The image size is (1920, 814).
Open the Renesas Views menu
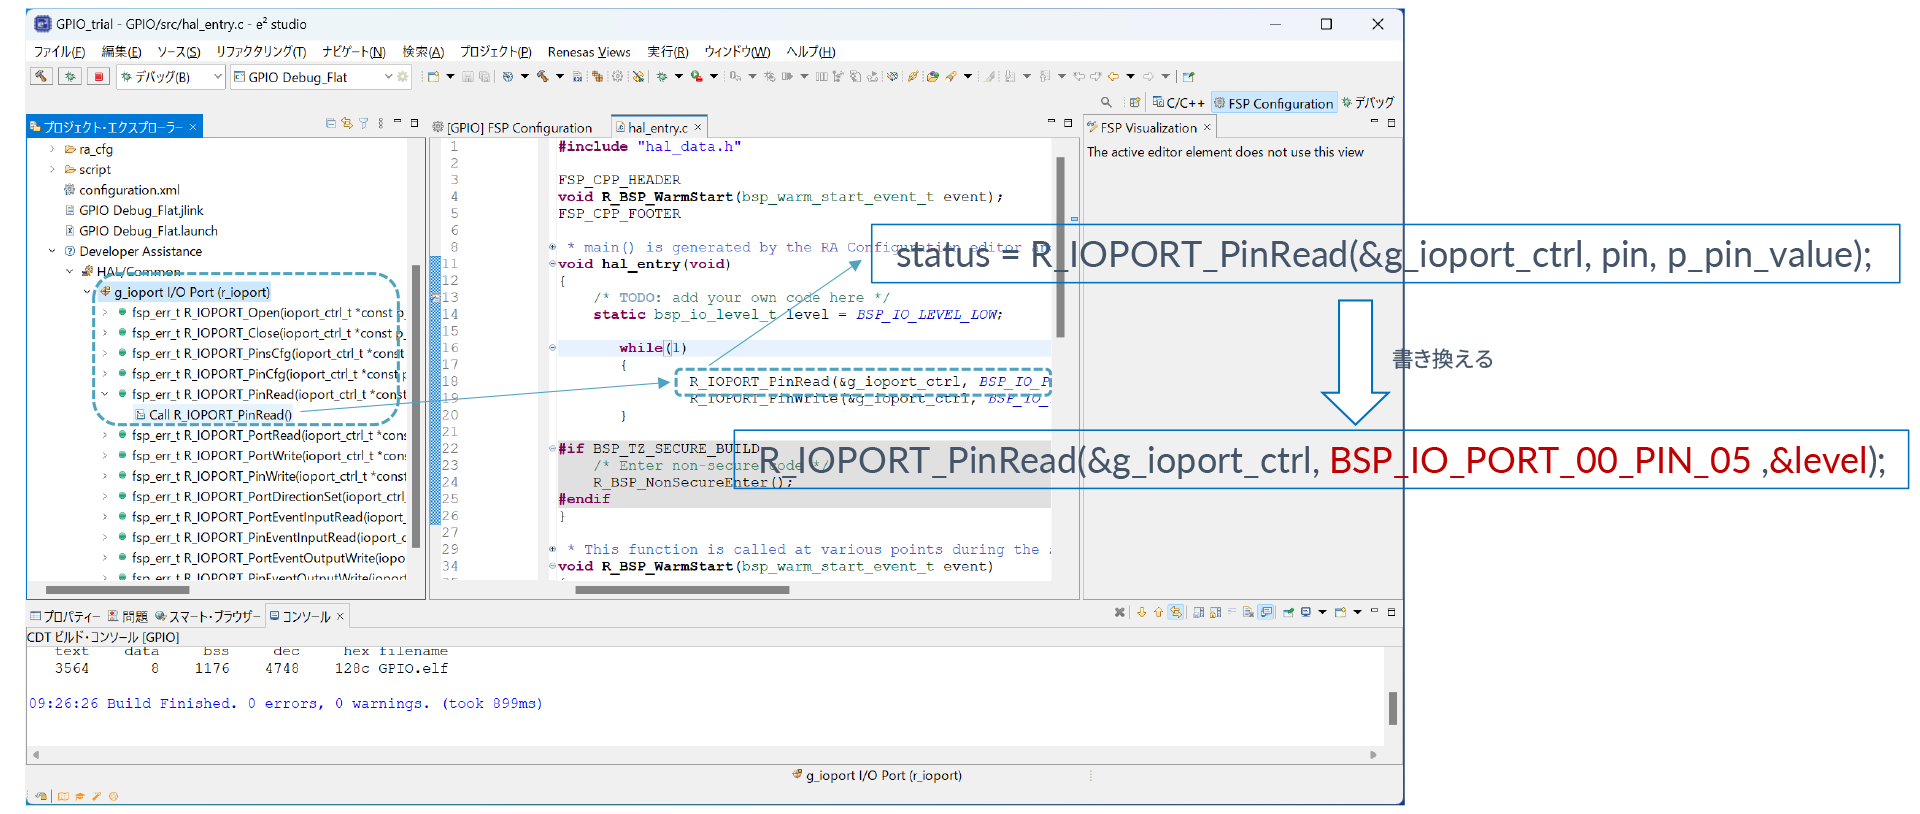point(588,52)
